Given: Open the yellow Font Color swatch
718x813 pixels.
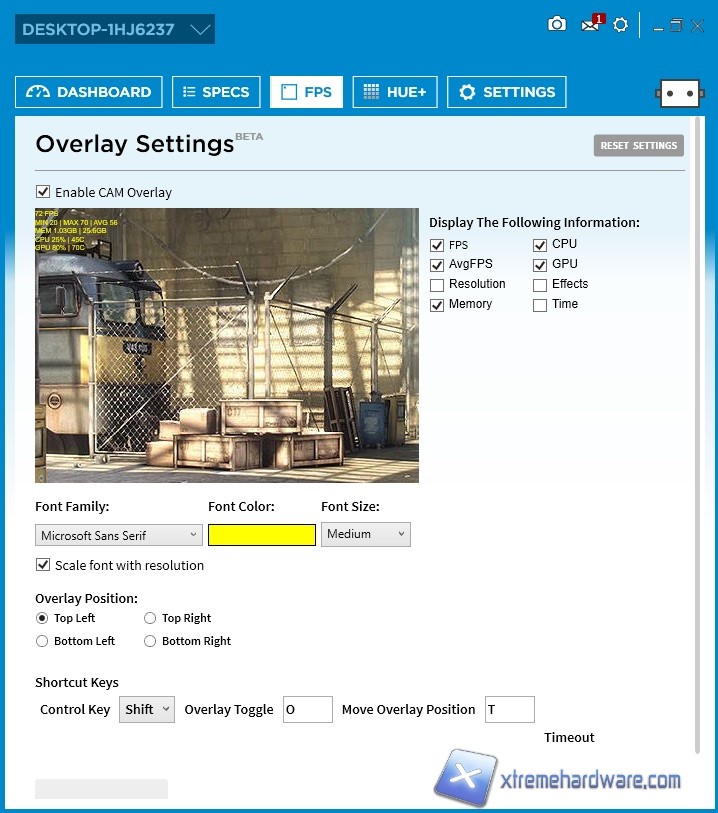Looking at the screenshot, I should pos(262,535).
